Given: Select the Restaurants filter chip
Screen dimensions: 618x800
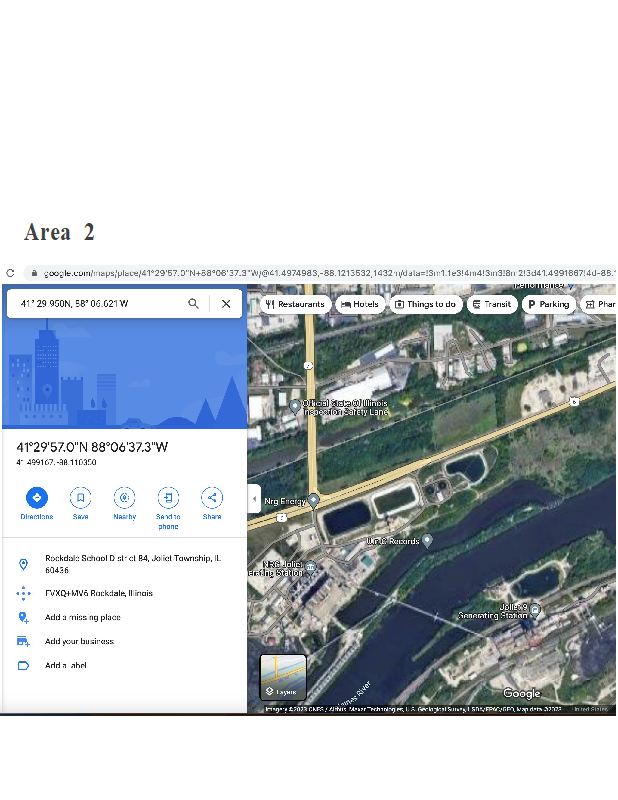Looking at the screenshot, I should pos(294,304).
